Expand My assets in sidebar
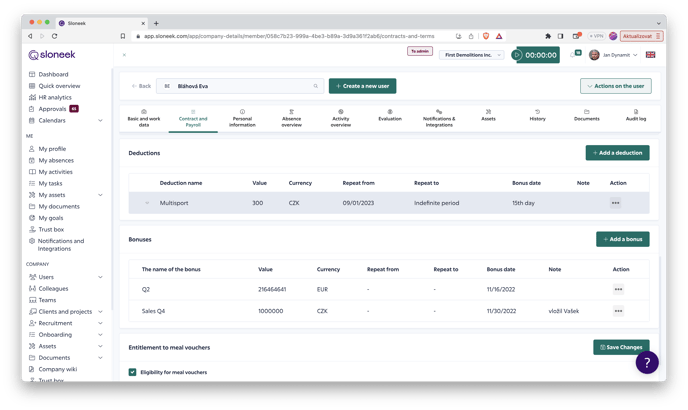This screenshot has width=688, height=410. (100, 195)
